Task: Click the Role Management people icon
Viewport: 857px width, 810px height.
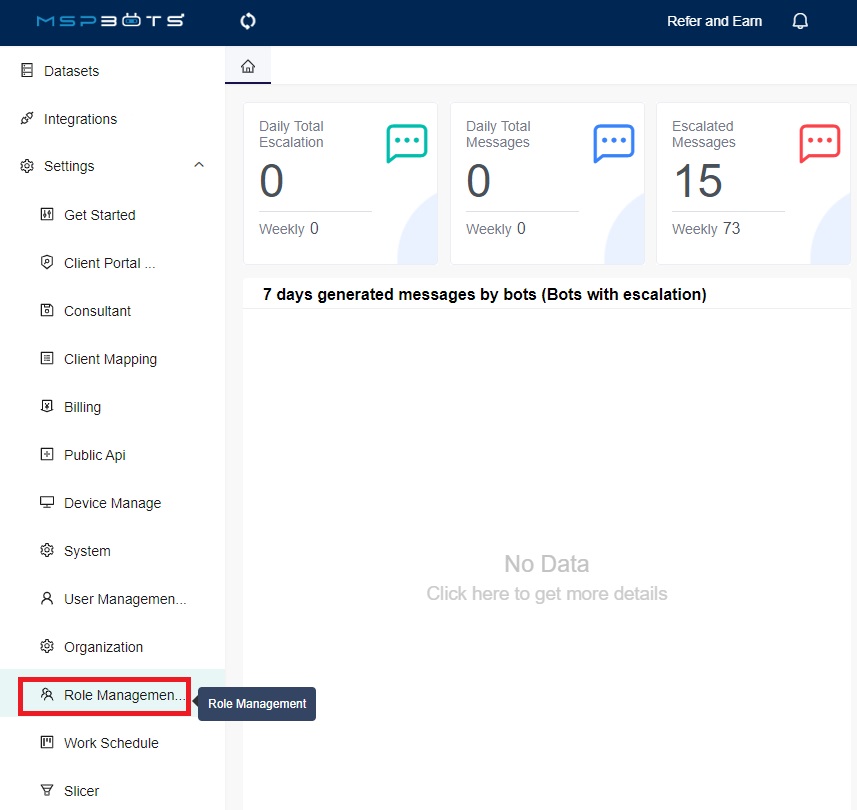Action: (47, 694)
